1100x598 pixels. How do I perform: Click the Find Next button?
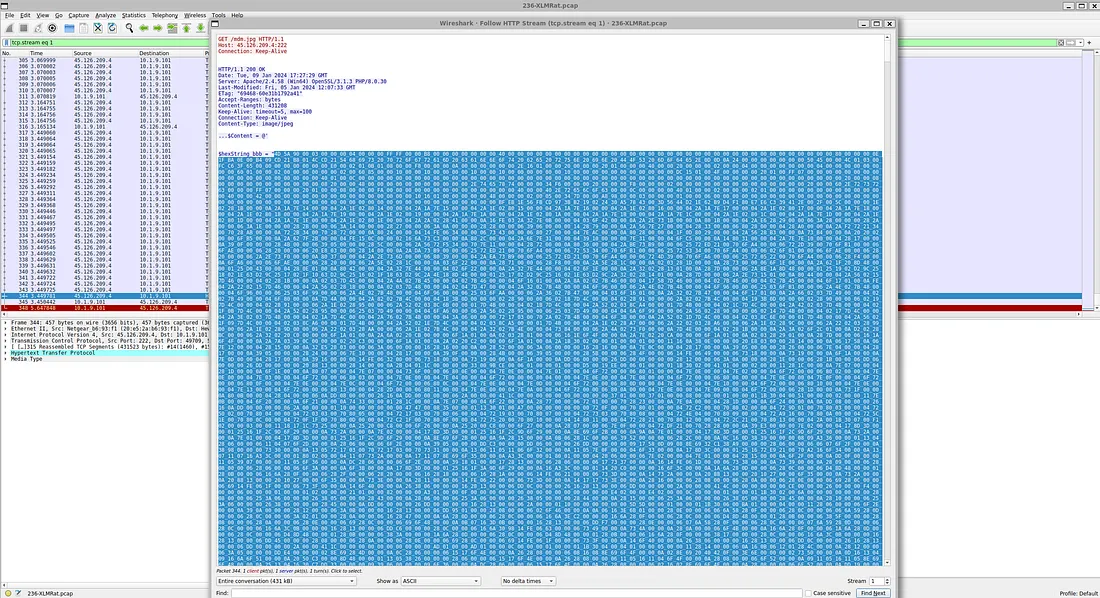873,593
